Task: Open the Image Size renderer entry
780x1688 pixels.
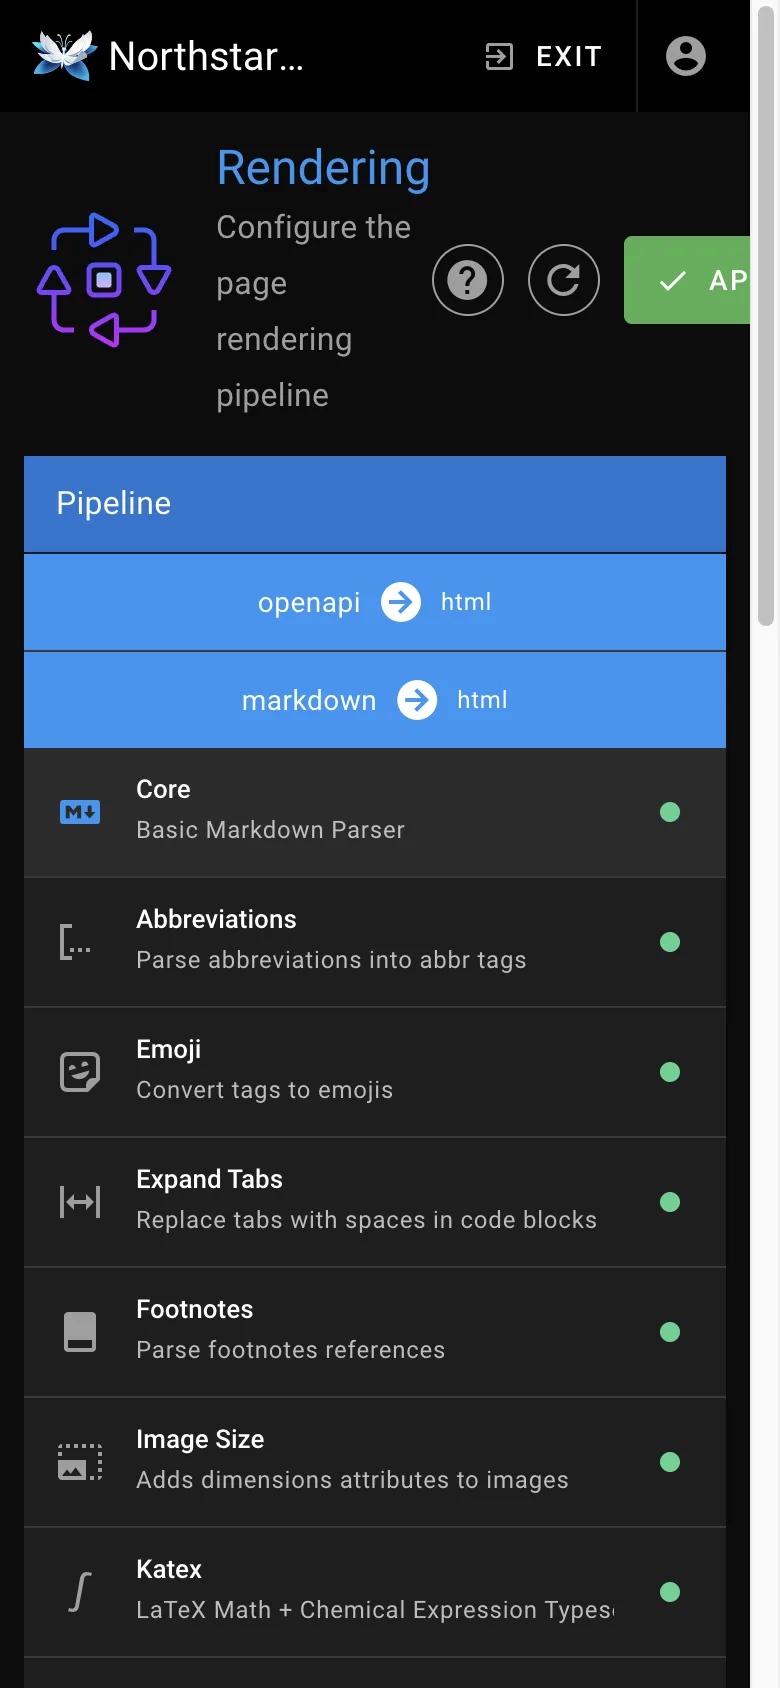Action: tap(375, 1462)
